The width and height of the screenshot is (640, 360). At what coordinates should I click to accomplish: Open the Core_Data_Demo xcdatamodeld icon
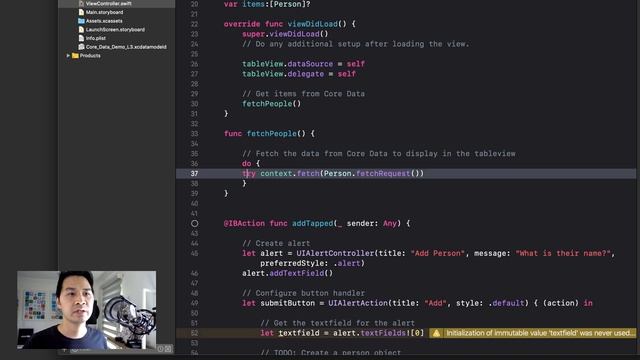click(x=81, y=47)
